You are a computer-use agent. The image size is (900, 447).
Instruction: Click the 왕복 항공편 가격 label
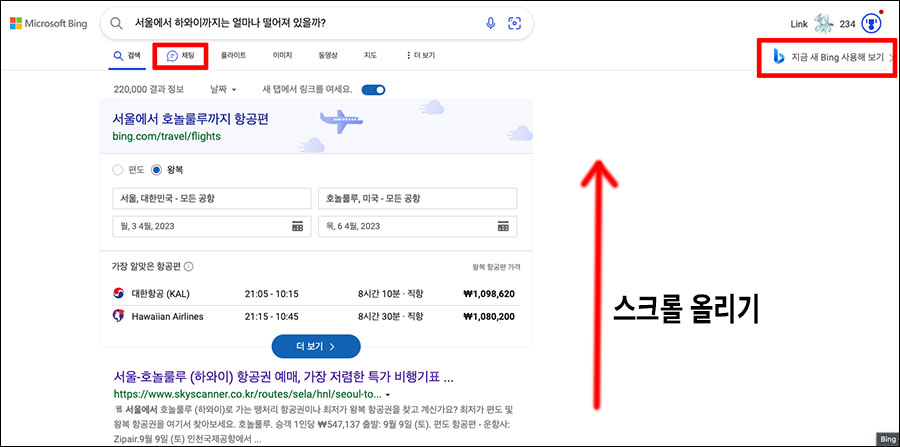click(496, 267)
